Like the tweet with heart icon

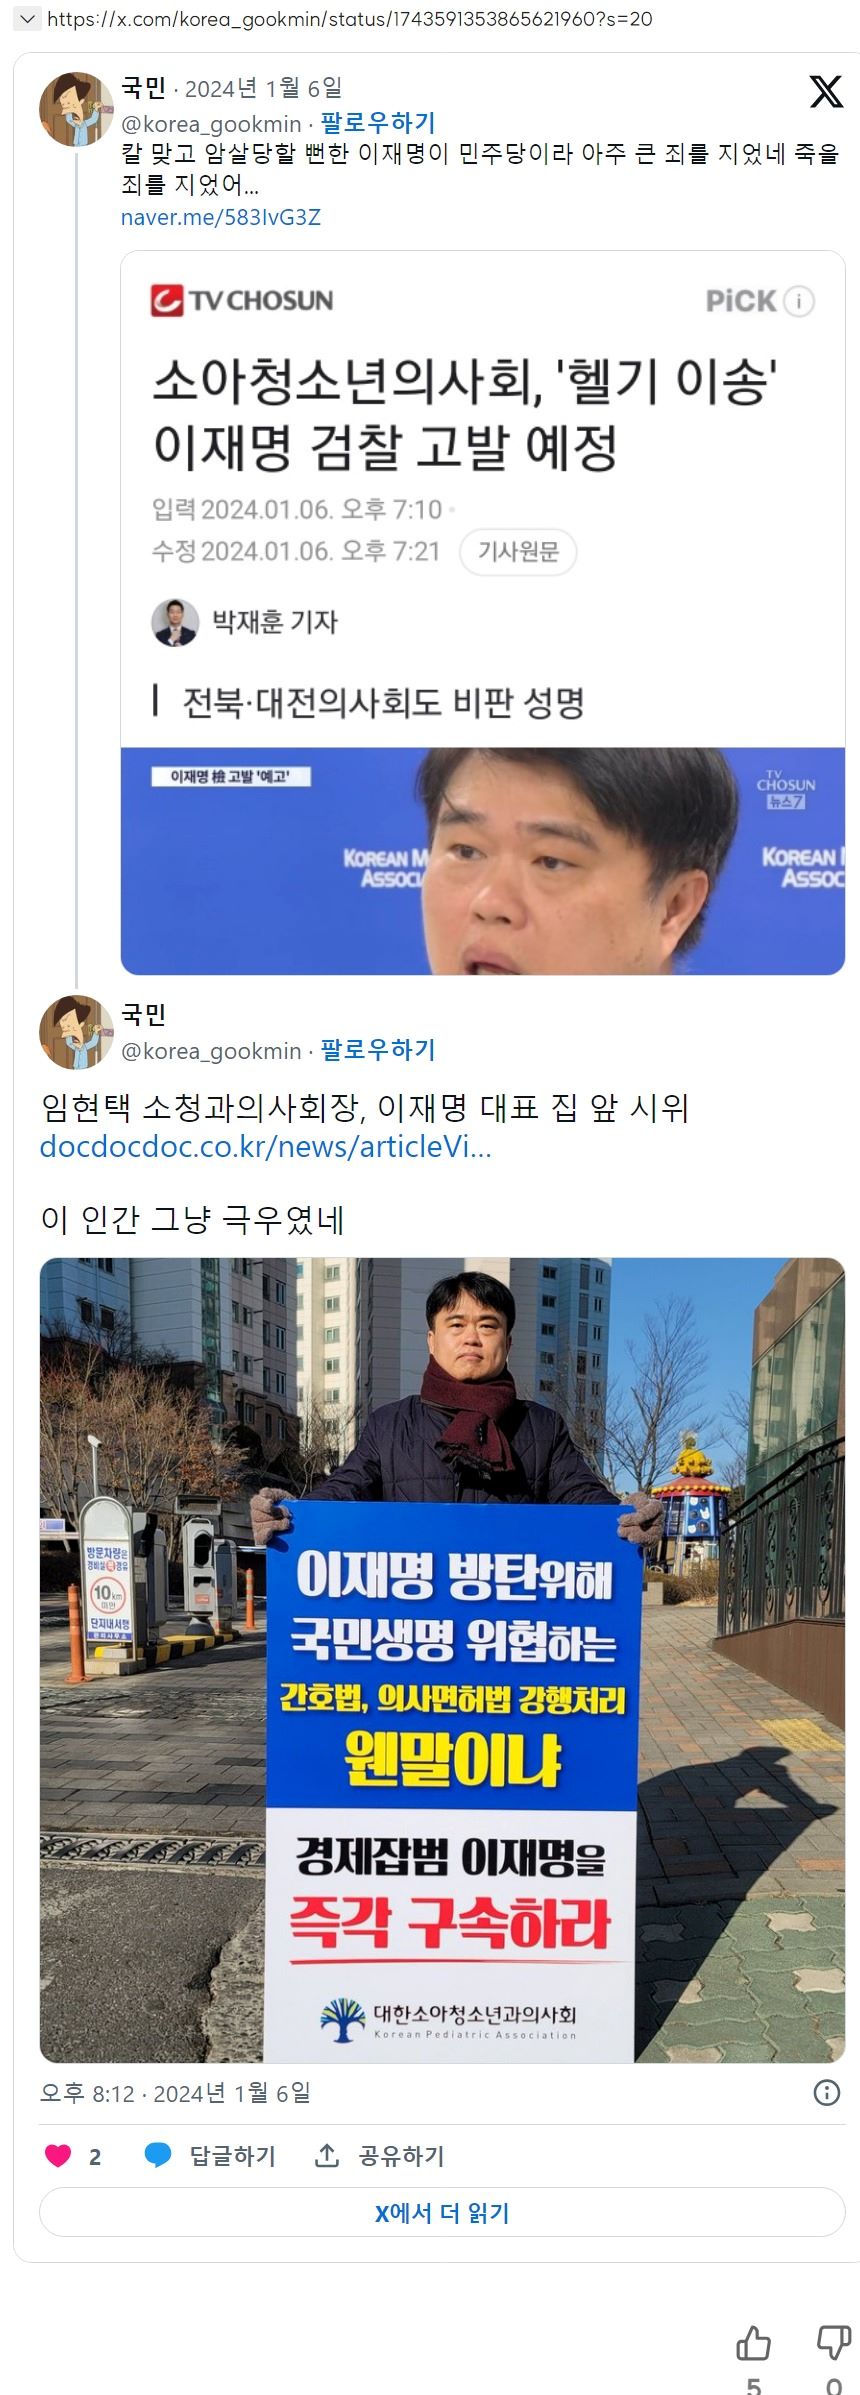(58, 2155)
